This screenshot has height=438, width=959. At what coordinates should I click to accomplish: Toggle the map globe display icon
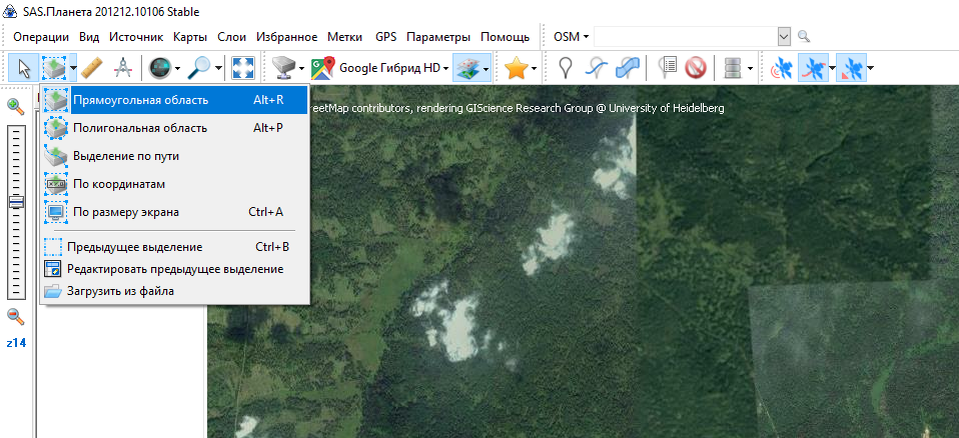click(160, 68)
